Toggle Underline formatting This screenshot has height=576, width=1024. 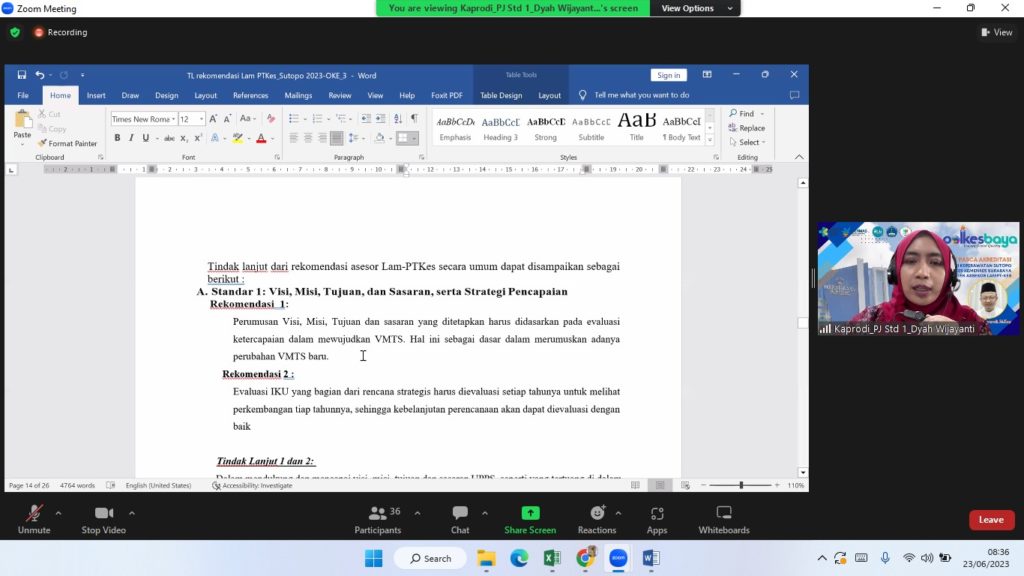[145, 138]
